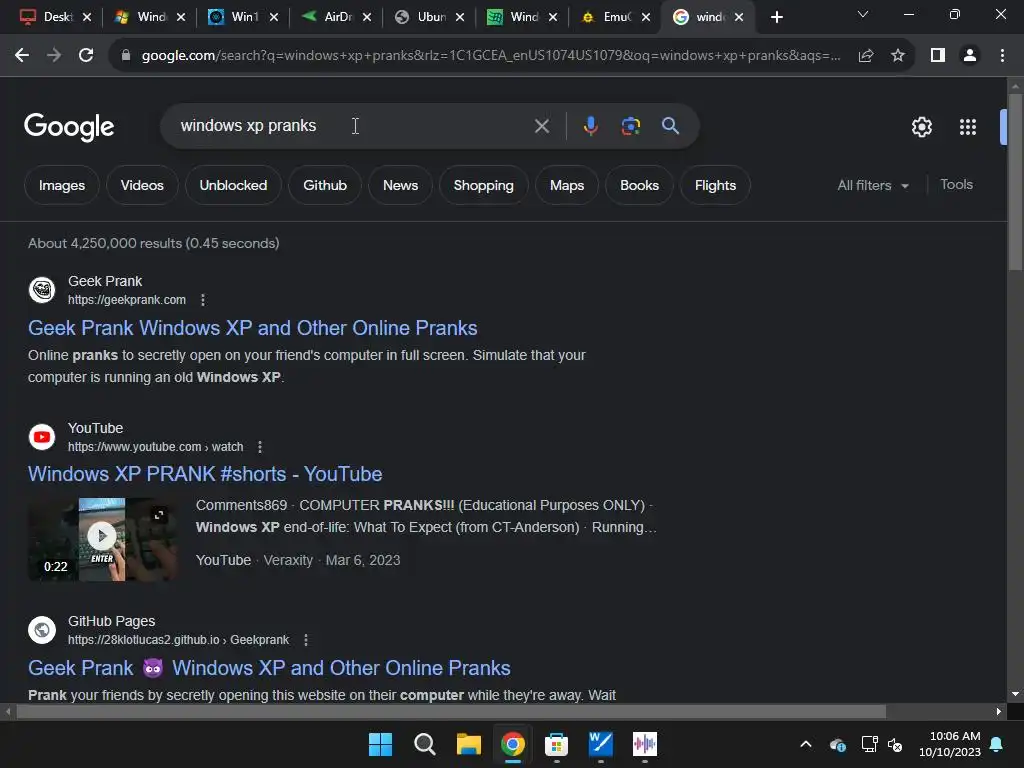1024x768 pixels.
Task: Reload the current page
Action: [86, 56]
